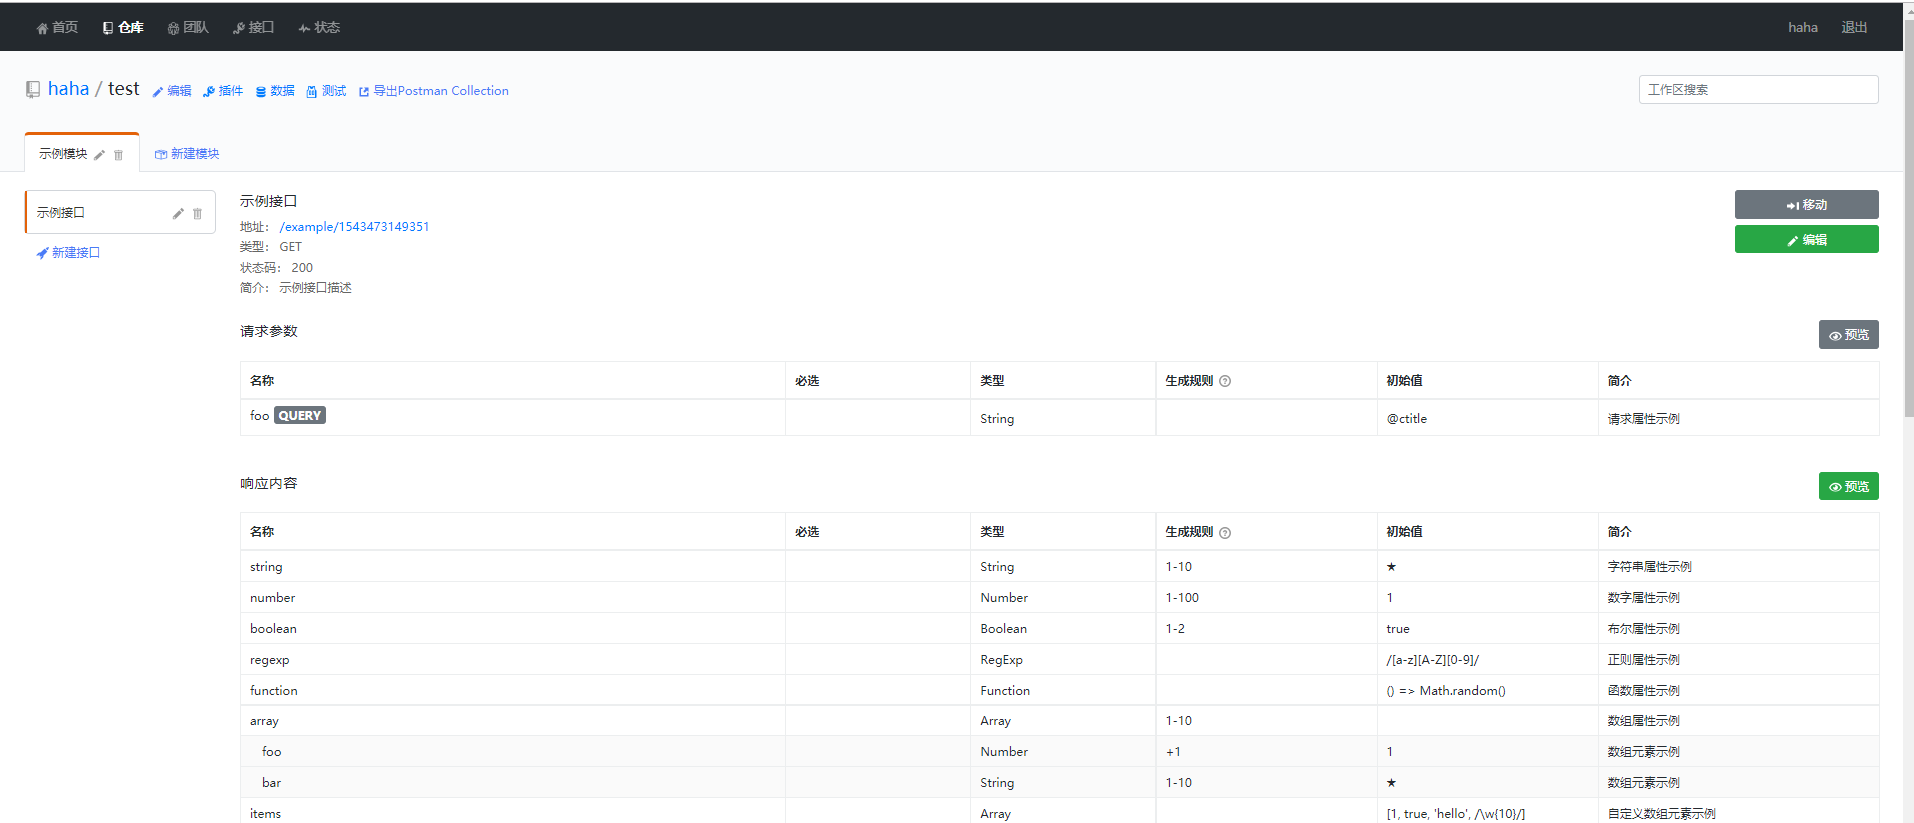This screenshot has width=1914, height=823.
Task: Select the 示例模块 module tab
Action: click(x=63, y=154)
